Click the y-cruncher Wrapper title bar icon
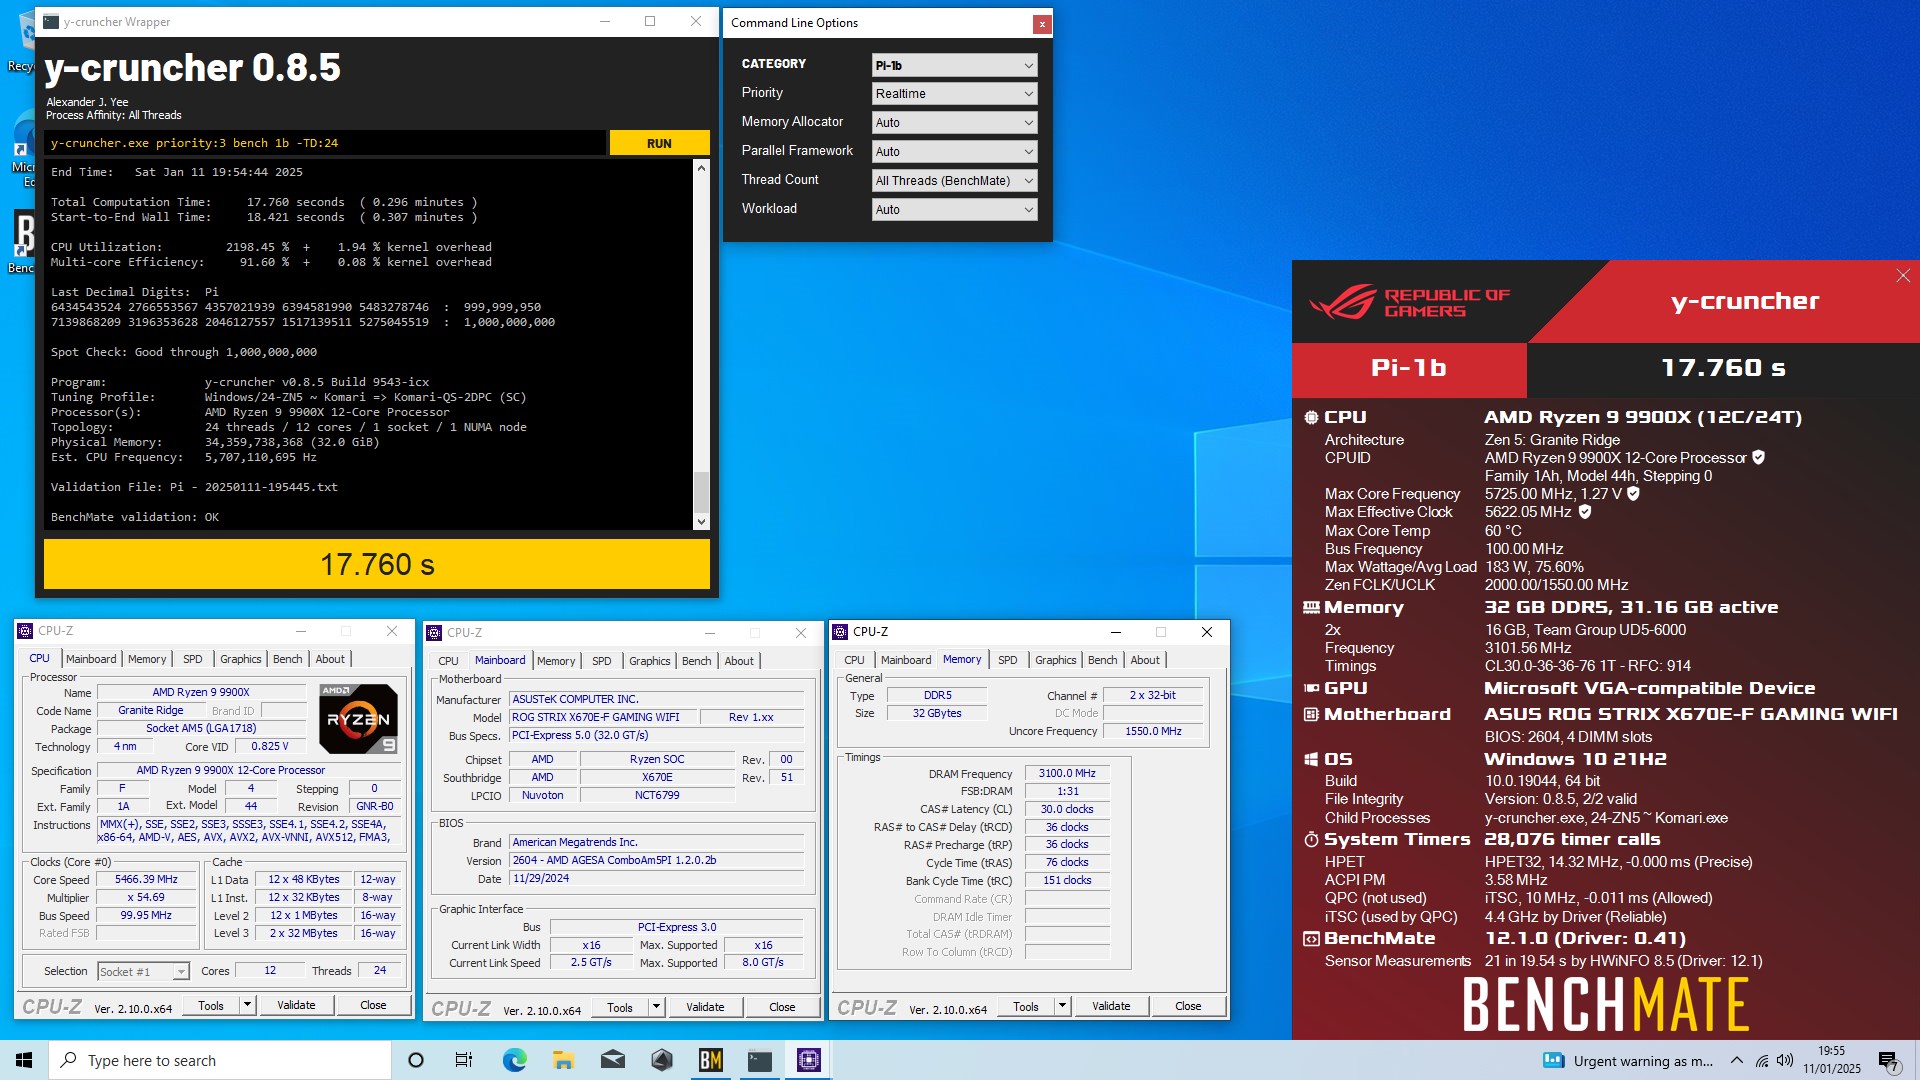The width and height of the screenshot is (1920, 1080). tap(51, 21)
